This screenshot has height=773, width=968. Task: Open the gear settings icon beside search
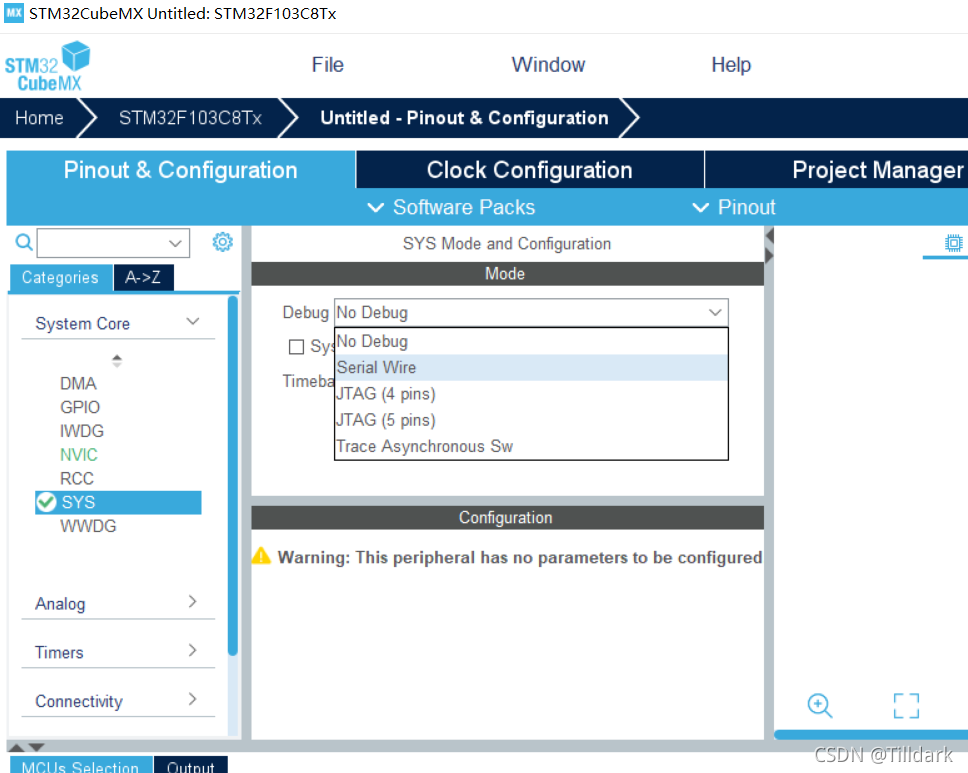click(222, 242)
